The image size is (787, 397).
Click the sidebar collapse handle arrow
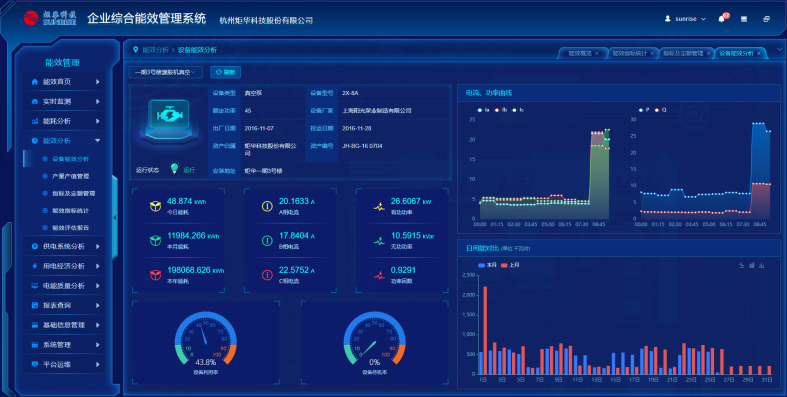(114, 217)
